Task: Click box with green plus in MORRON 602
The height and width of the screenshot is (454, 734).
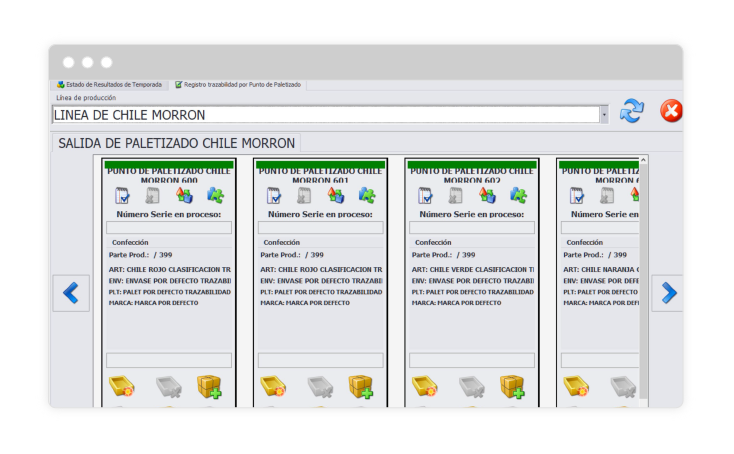Action: coord(513,387)
